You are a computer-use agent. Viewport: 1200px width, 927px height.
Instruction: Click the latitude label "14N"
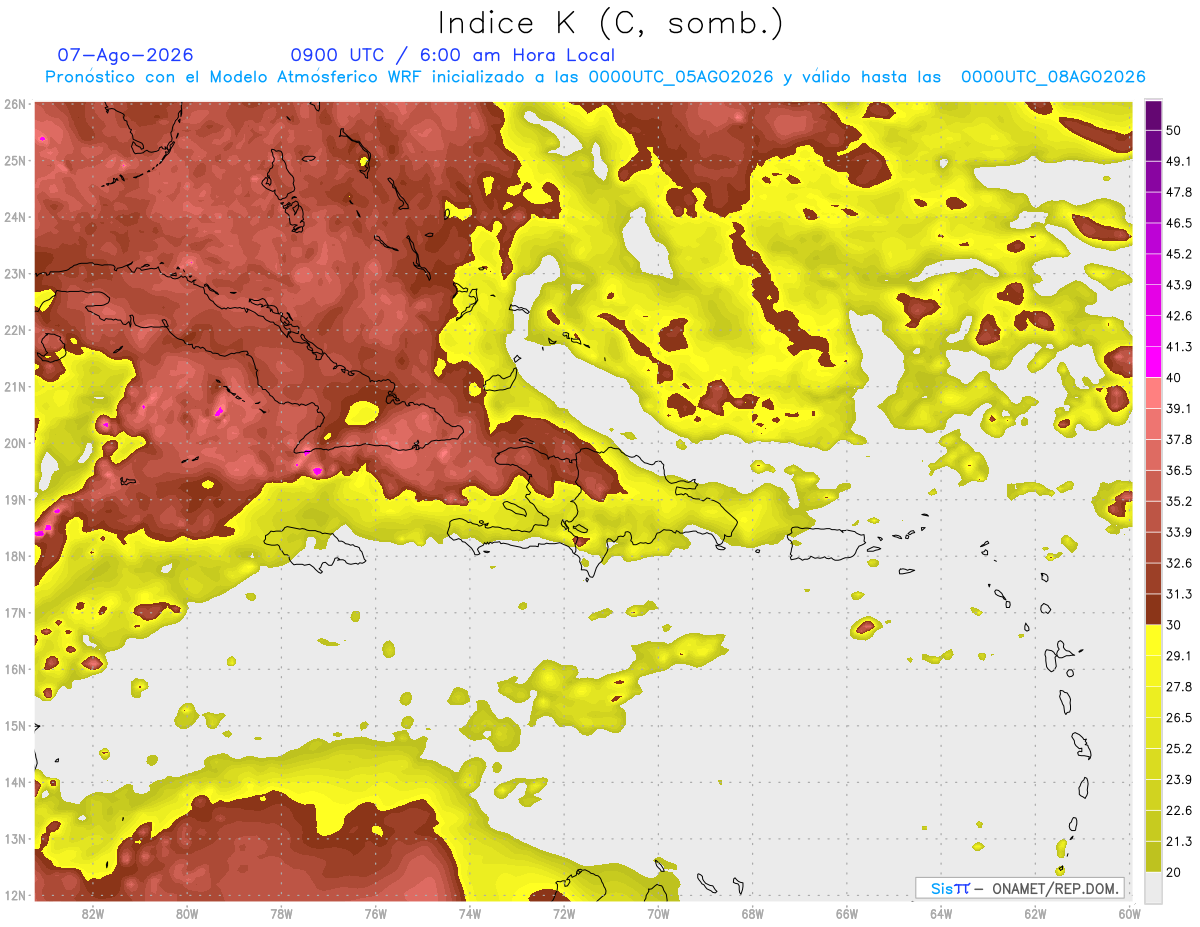pyautogui.click(x=14, y=782)
